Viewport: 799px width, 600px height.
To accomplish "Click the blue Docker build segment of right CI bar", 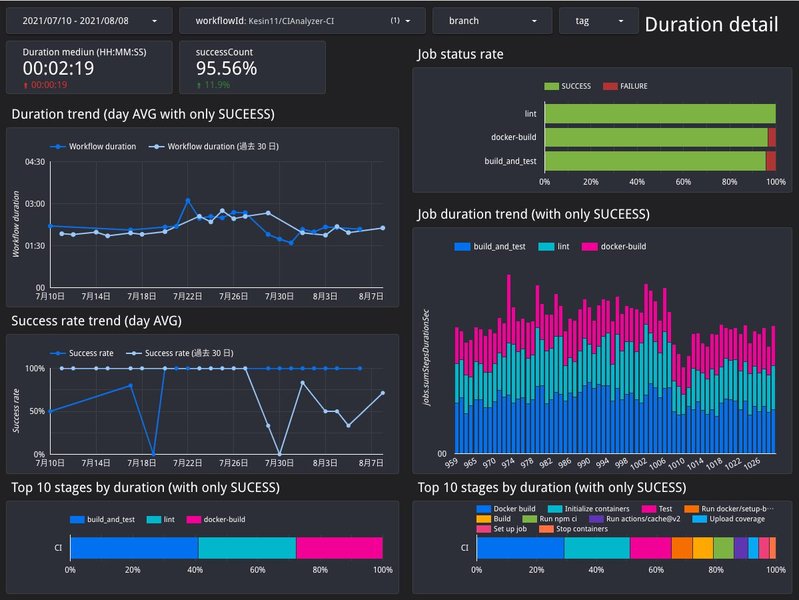I will [x=521, y=548].
